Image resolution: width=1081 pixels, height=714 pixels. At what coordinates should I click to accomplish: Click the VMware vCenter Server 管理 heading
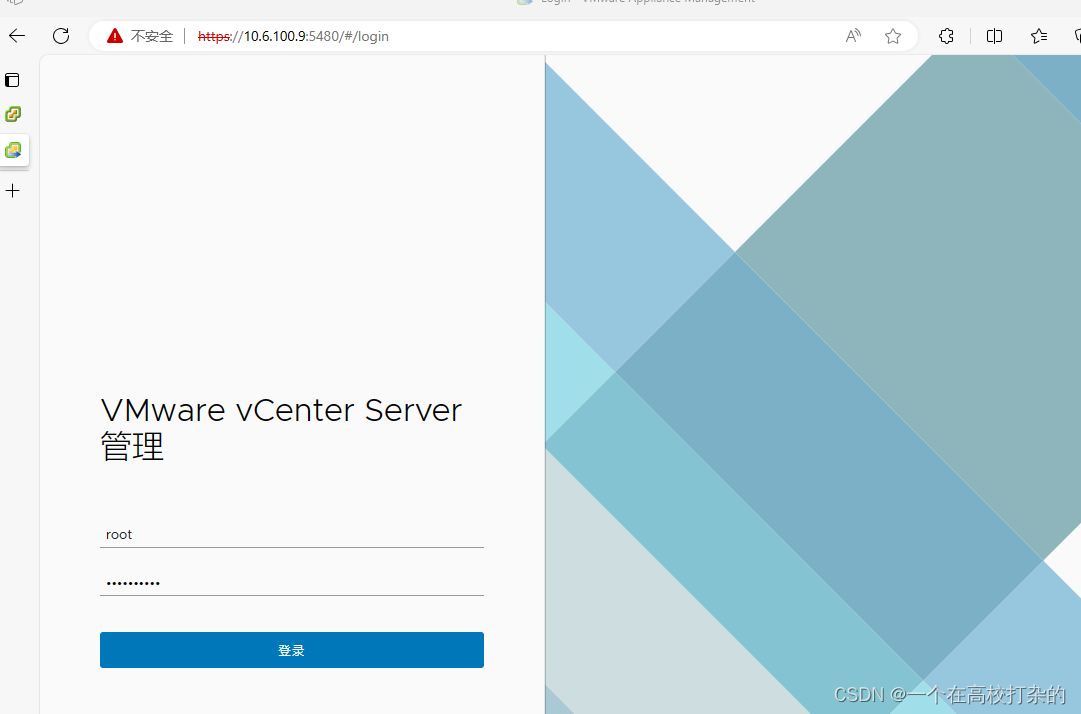tap(281, 428)
